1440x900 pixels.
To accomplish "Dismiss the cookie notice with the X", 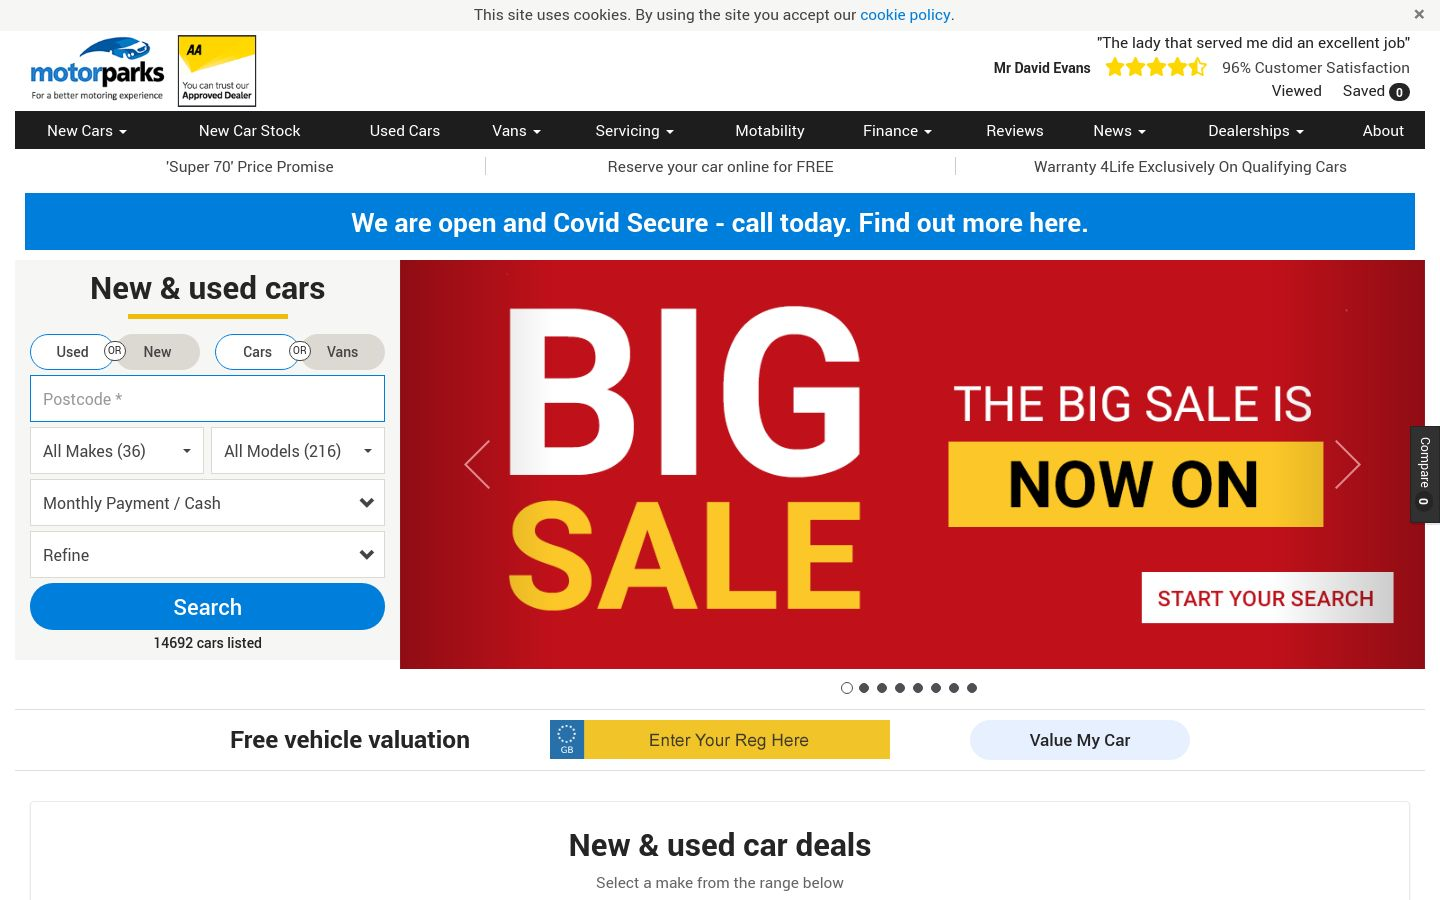I will 1418,15.
